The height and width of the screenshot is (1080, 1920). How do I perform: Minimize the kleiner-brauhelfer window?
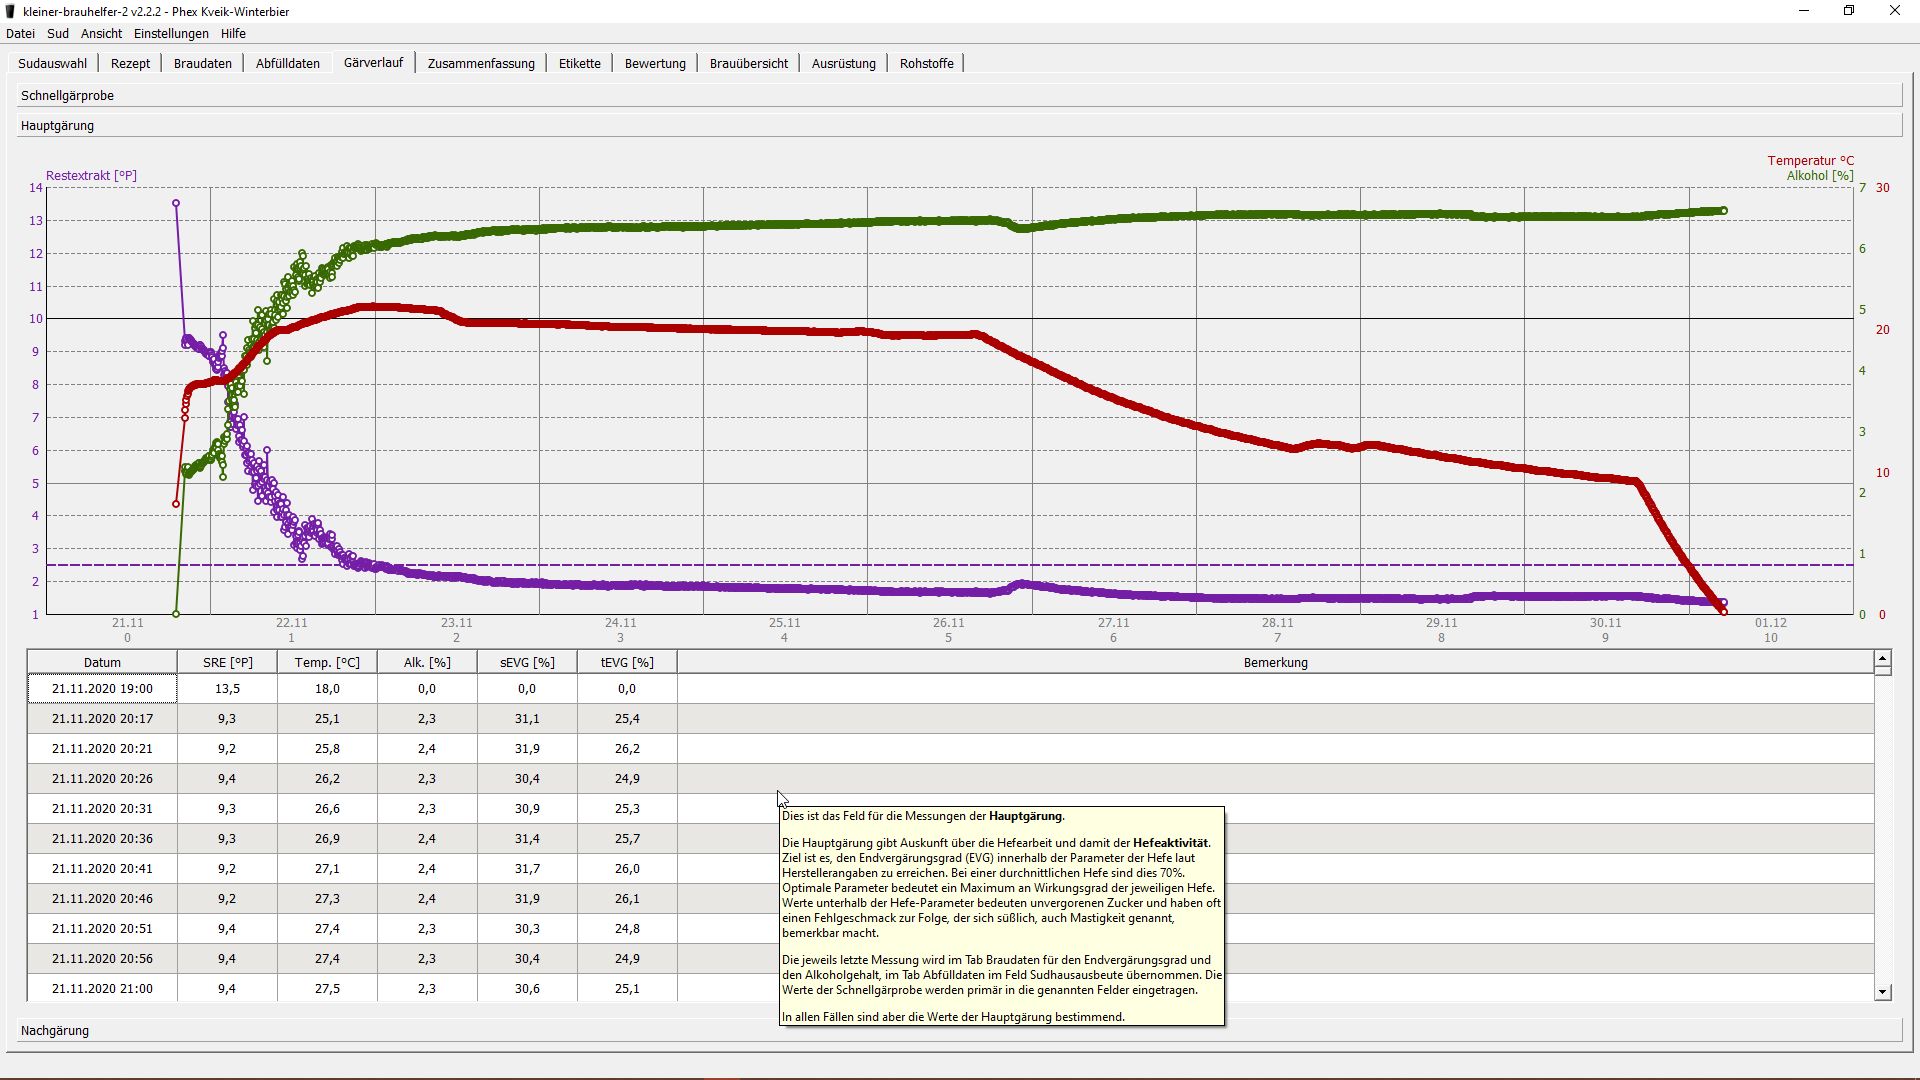point(1804,11)
